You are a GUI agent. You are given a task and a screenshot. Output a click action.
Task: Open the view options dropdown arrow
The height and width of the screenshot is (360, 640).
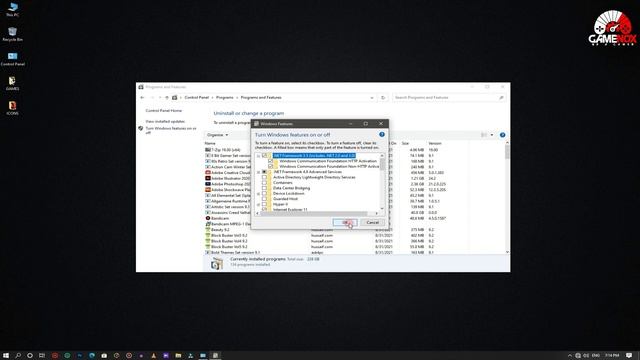click(x=492, y=135)
